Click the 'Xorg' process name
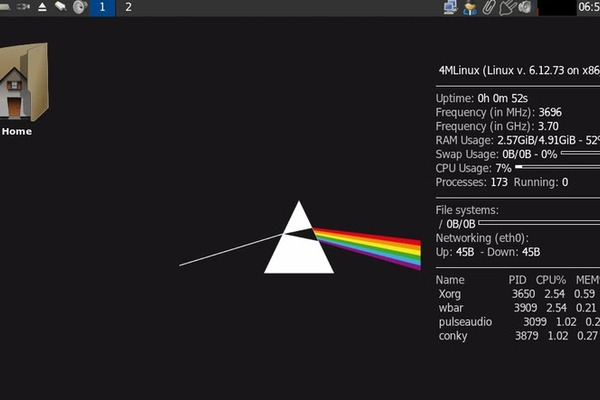Image resolution: width=600 pixels, height=400 pixels. 450,294
